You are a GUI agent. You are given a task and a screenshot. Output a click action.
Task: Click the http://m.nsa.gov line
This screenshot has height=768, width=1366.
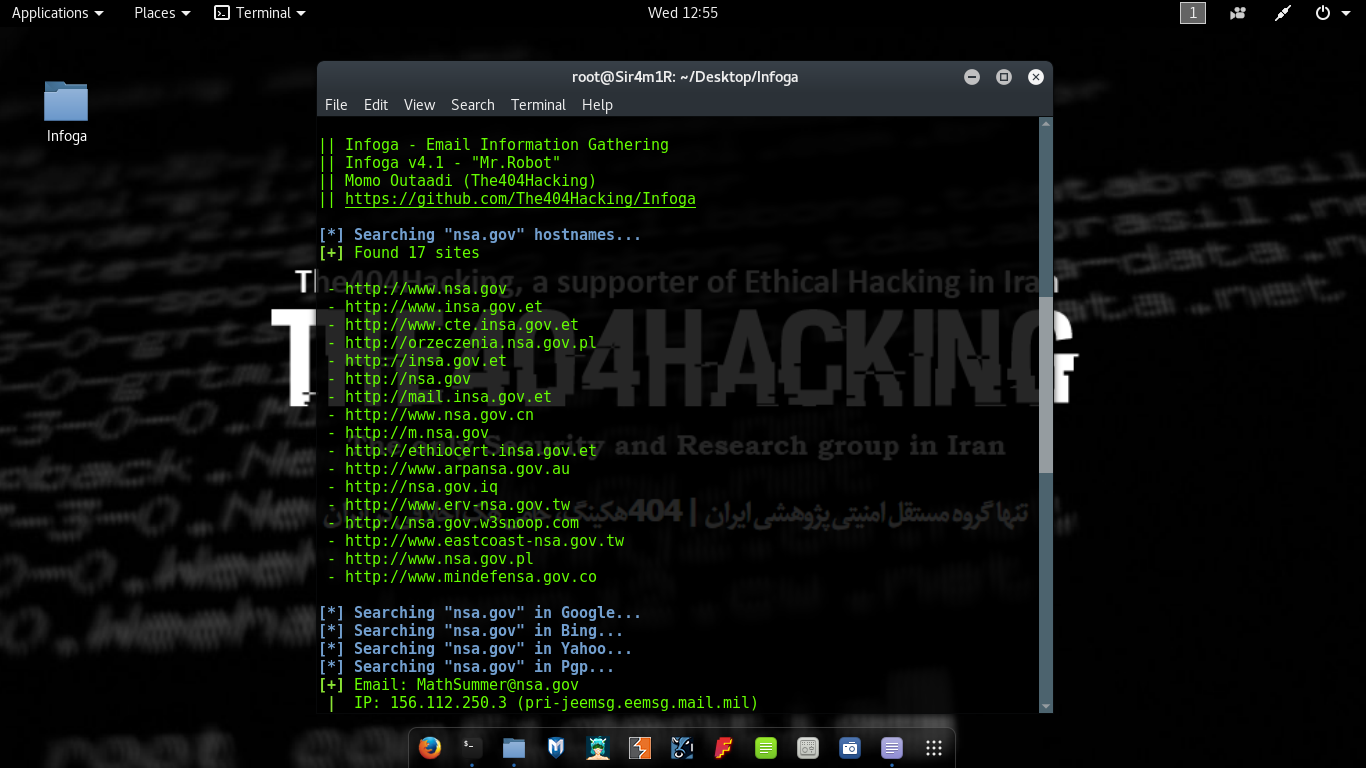[417, 433]
